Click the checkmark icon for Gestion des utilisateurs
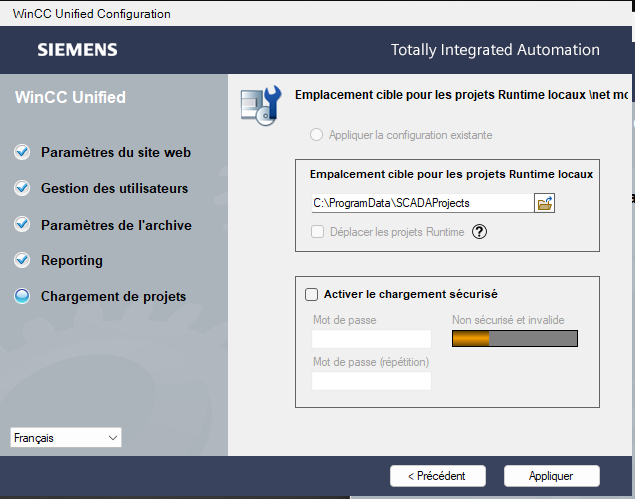635x499 pixels. [22, 188]
